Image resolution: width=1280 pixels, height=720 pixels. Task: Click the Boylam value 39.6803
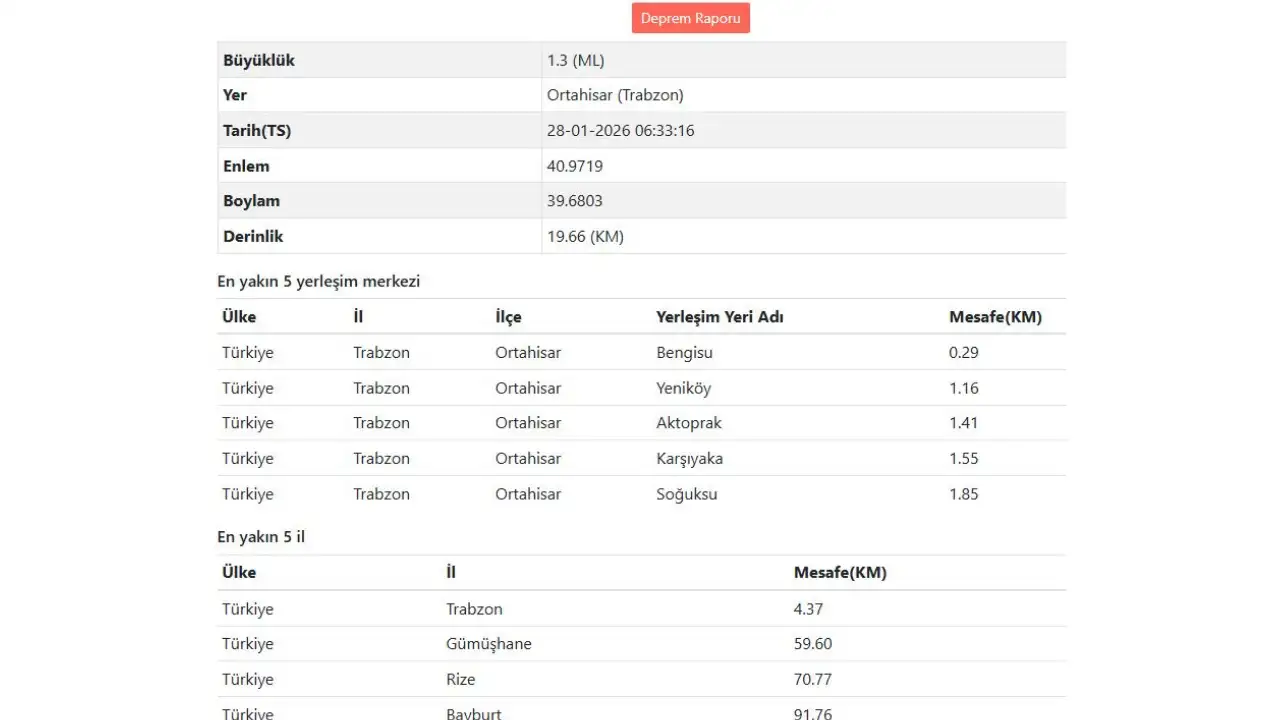pos(574,201)
